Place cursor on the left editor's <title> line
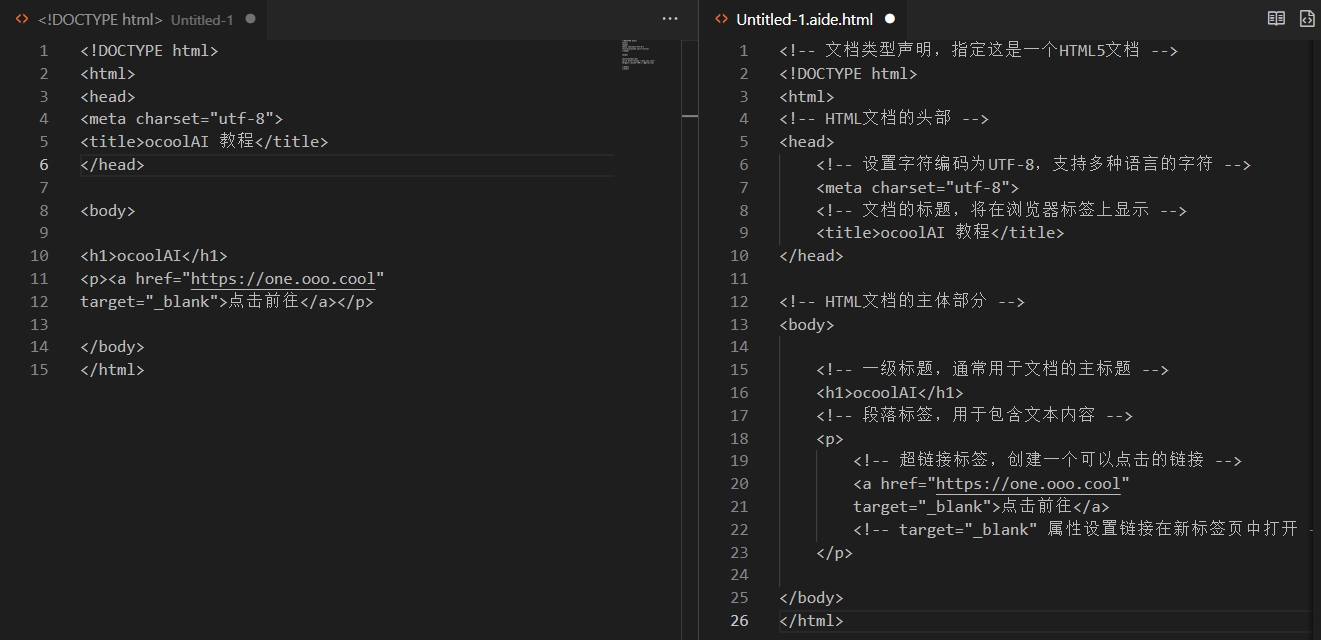Image resolution: width=1321 pixels, height=640 pixels. click(x=204, y=142)
